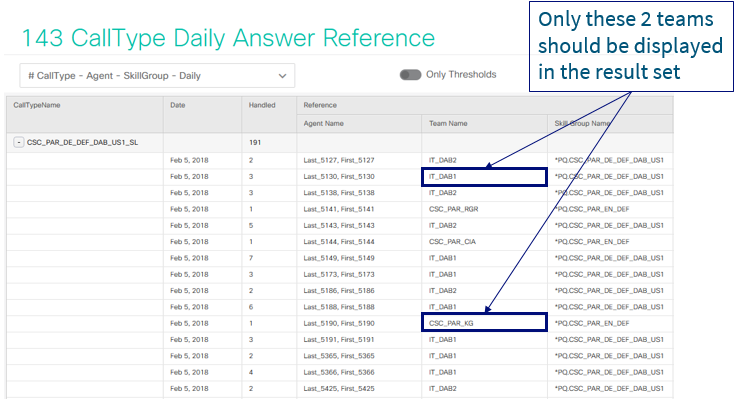The image size is (735, 402).
Task: Click the Date column header
Action: coord(178,105)
